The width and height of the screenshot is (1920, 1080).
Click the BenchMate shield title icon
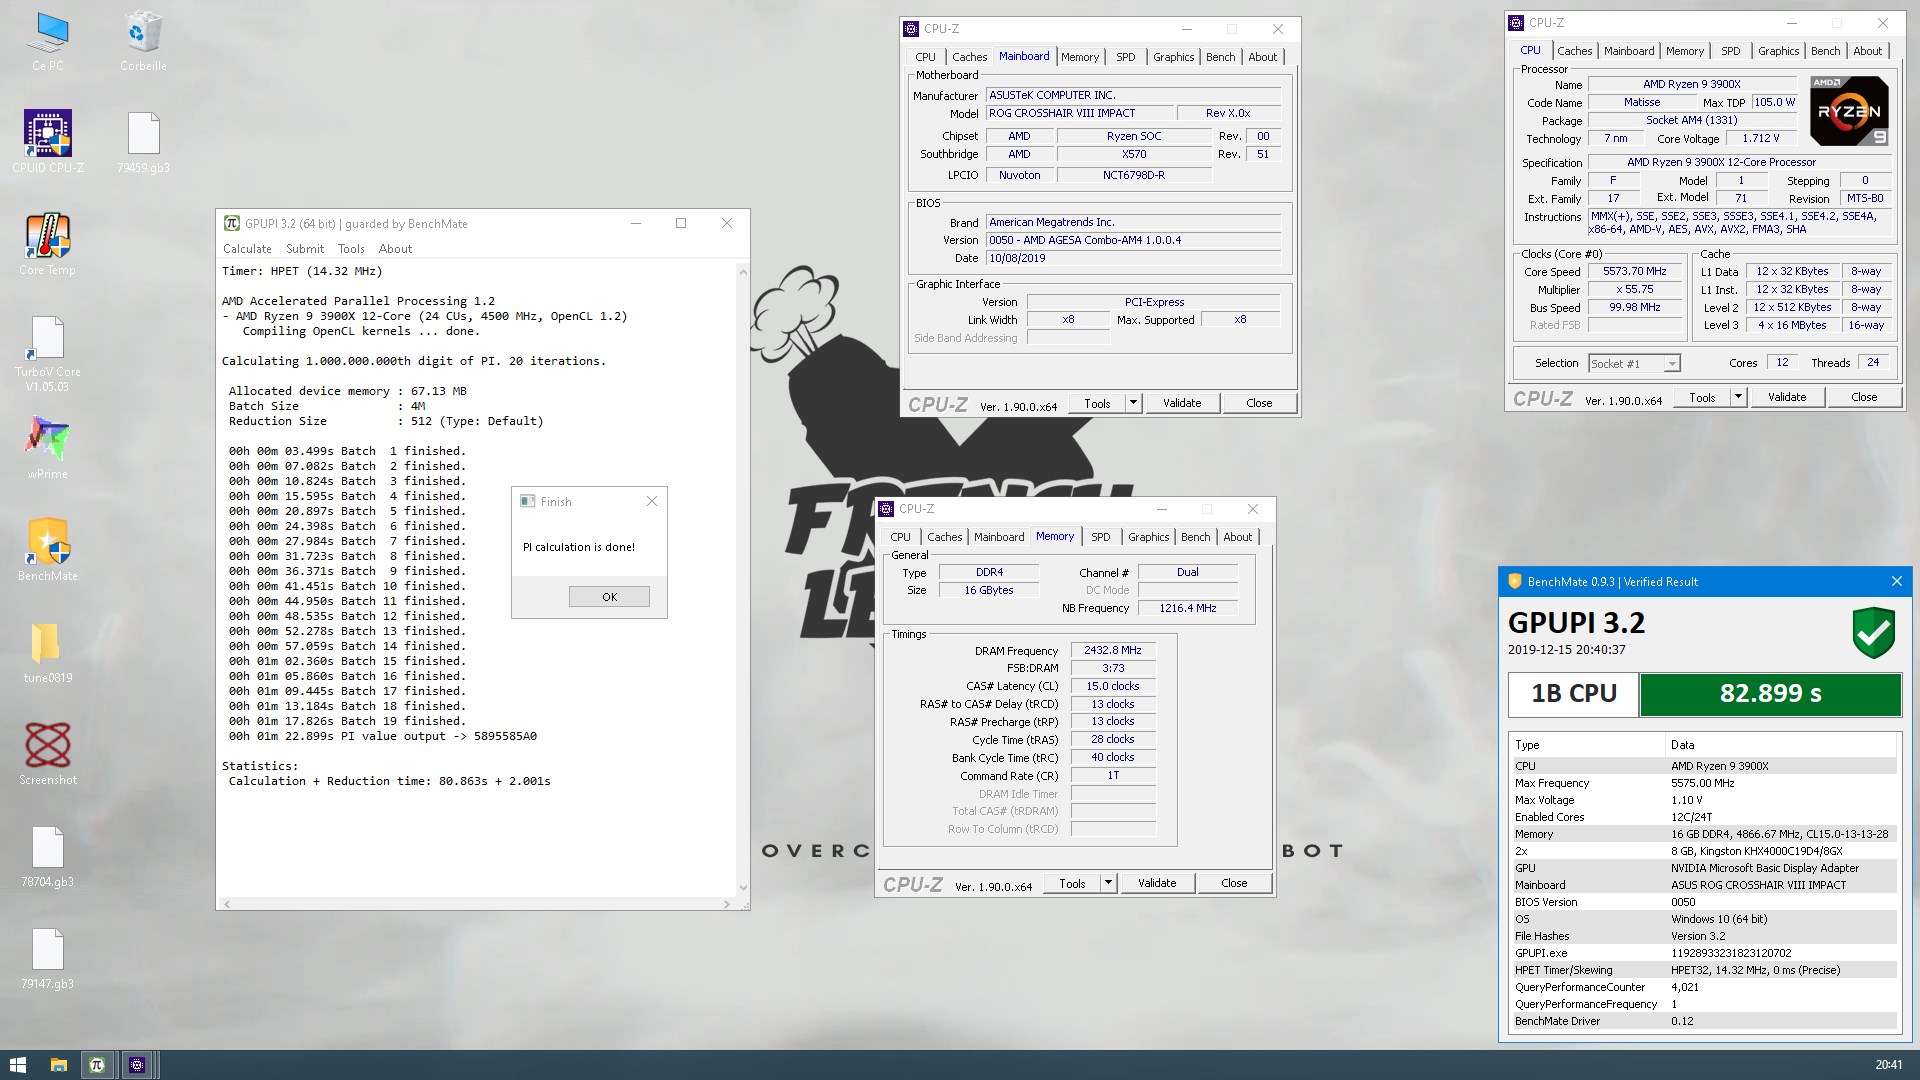pos(1514,581)
